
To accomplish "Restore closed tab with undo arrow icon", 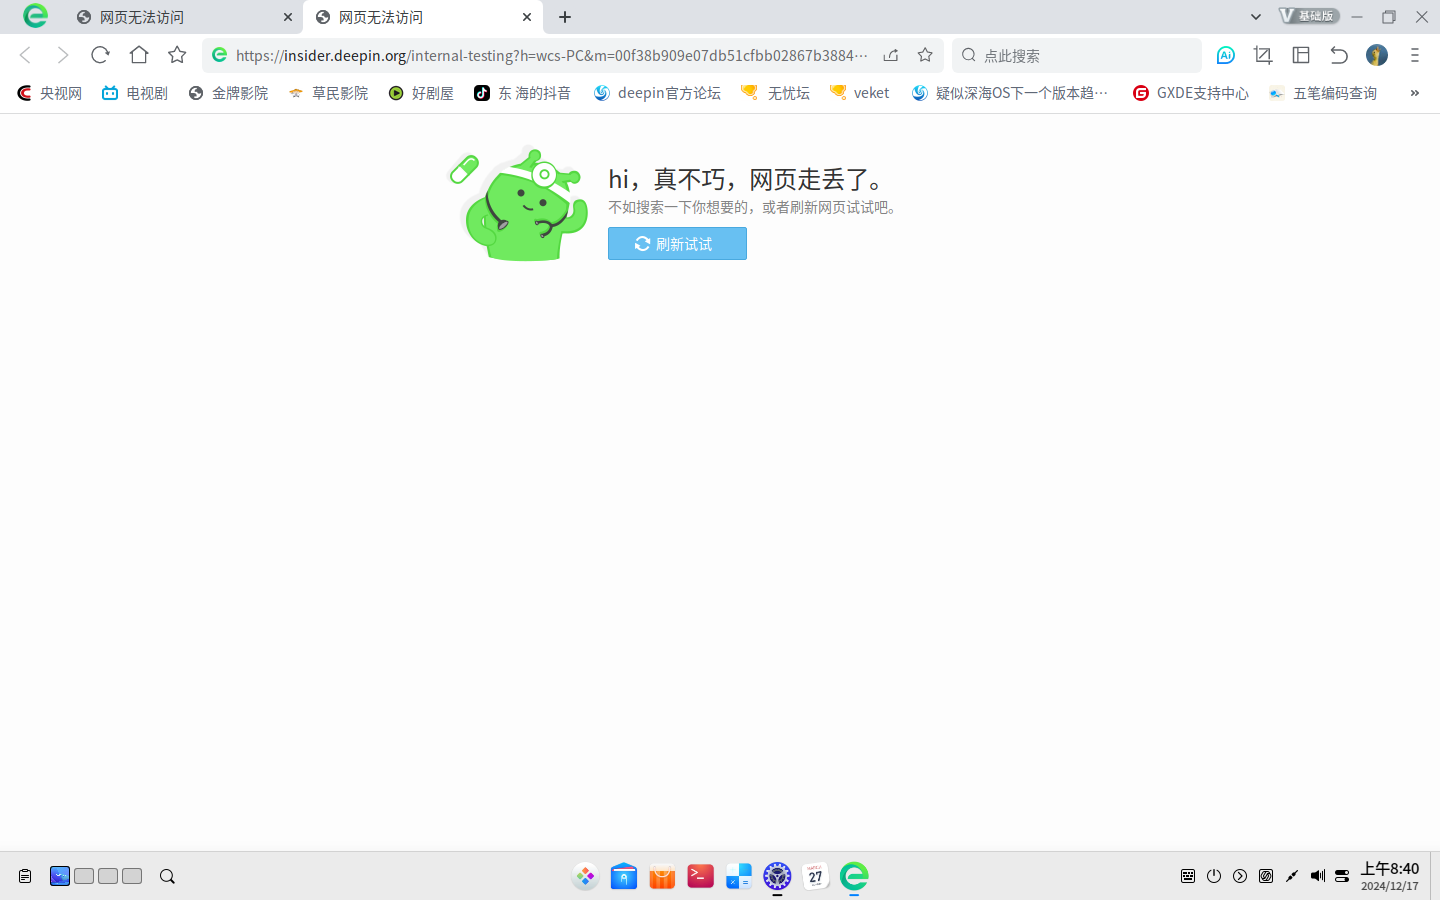I will click(1339, 55).
